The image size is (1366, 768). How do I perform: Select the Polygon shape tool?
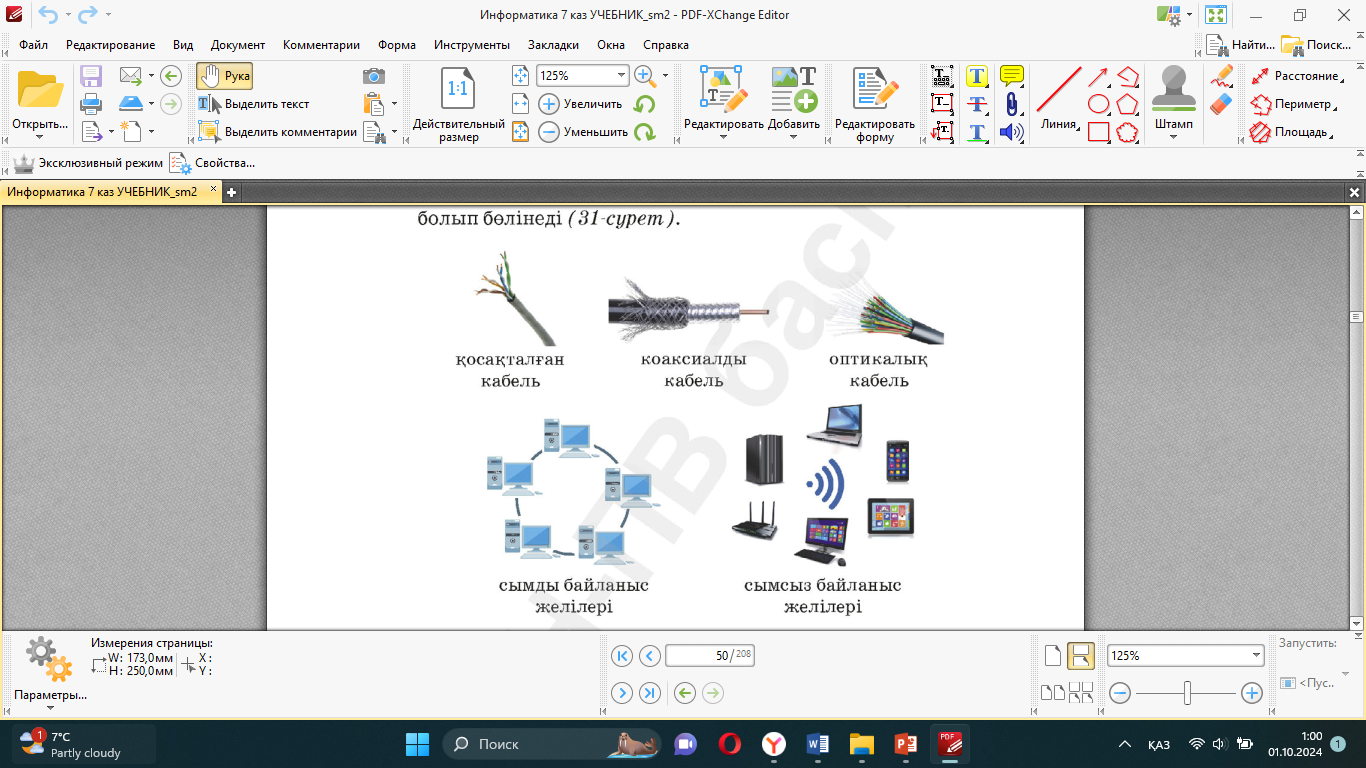pos(1128,104)
